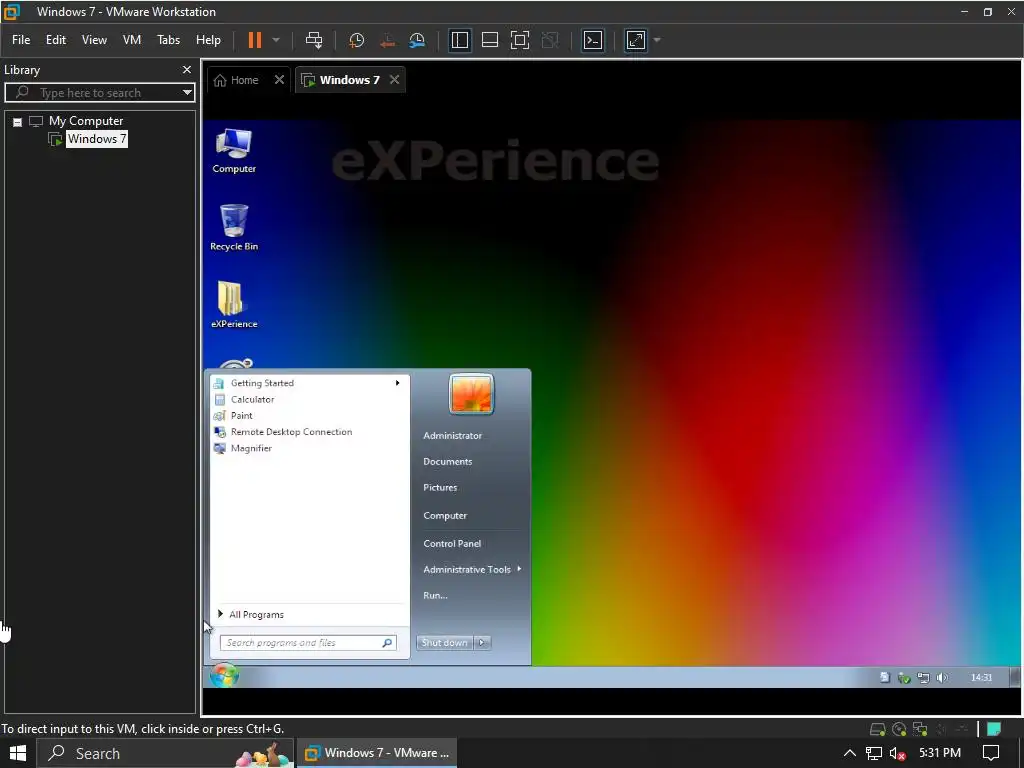Close the Windows 7 tab
This screenshot has width=1024, height=768.
pos(394,80)
